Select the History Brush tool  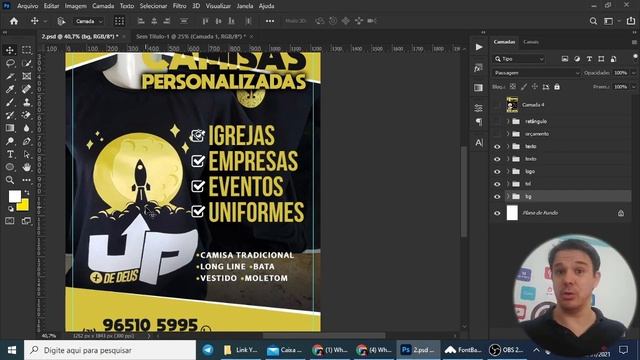[x=10, y=116]
